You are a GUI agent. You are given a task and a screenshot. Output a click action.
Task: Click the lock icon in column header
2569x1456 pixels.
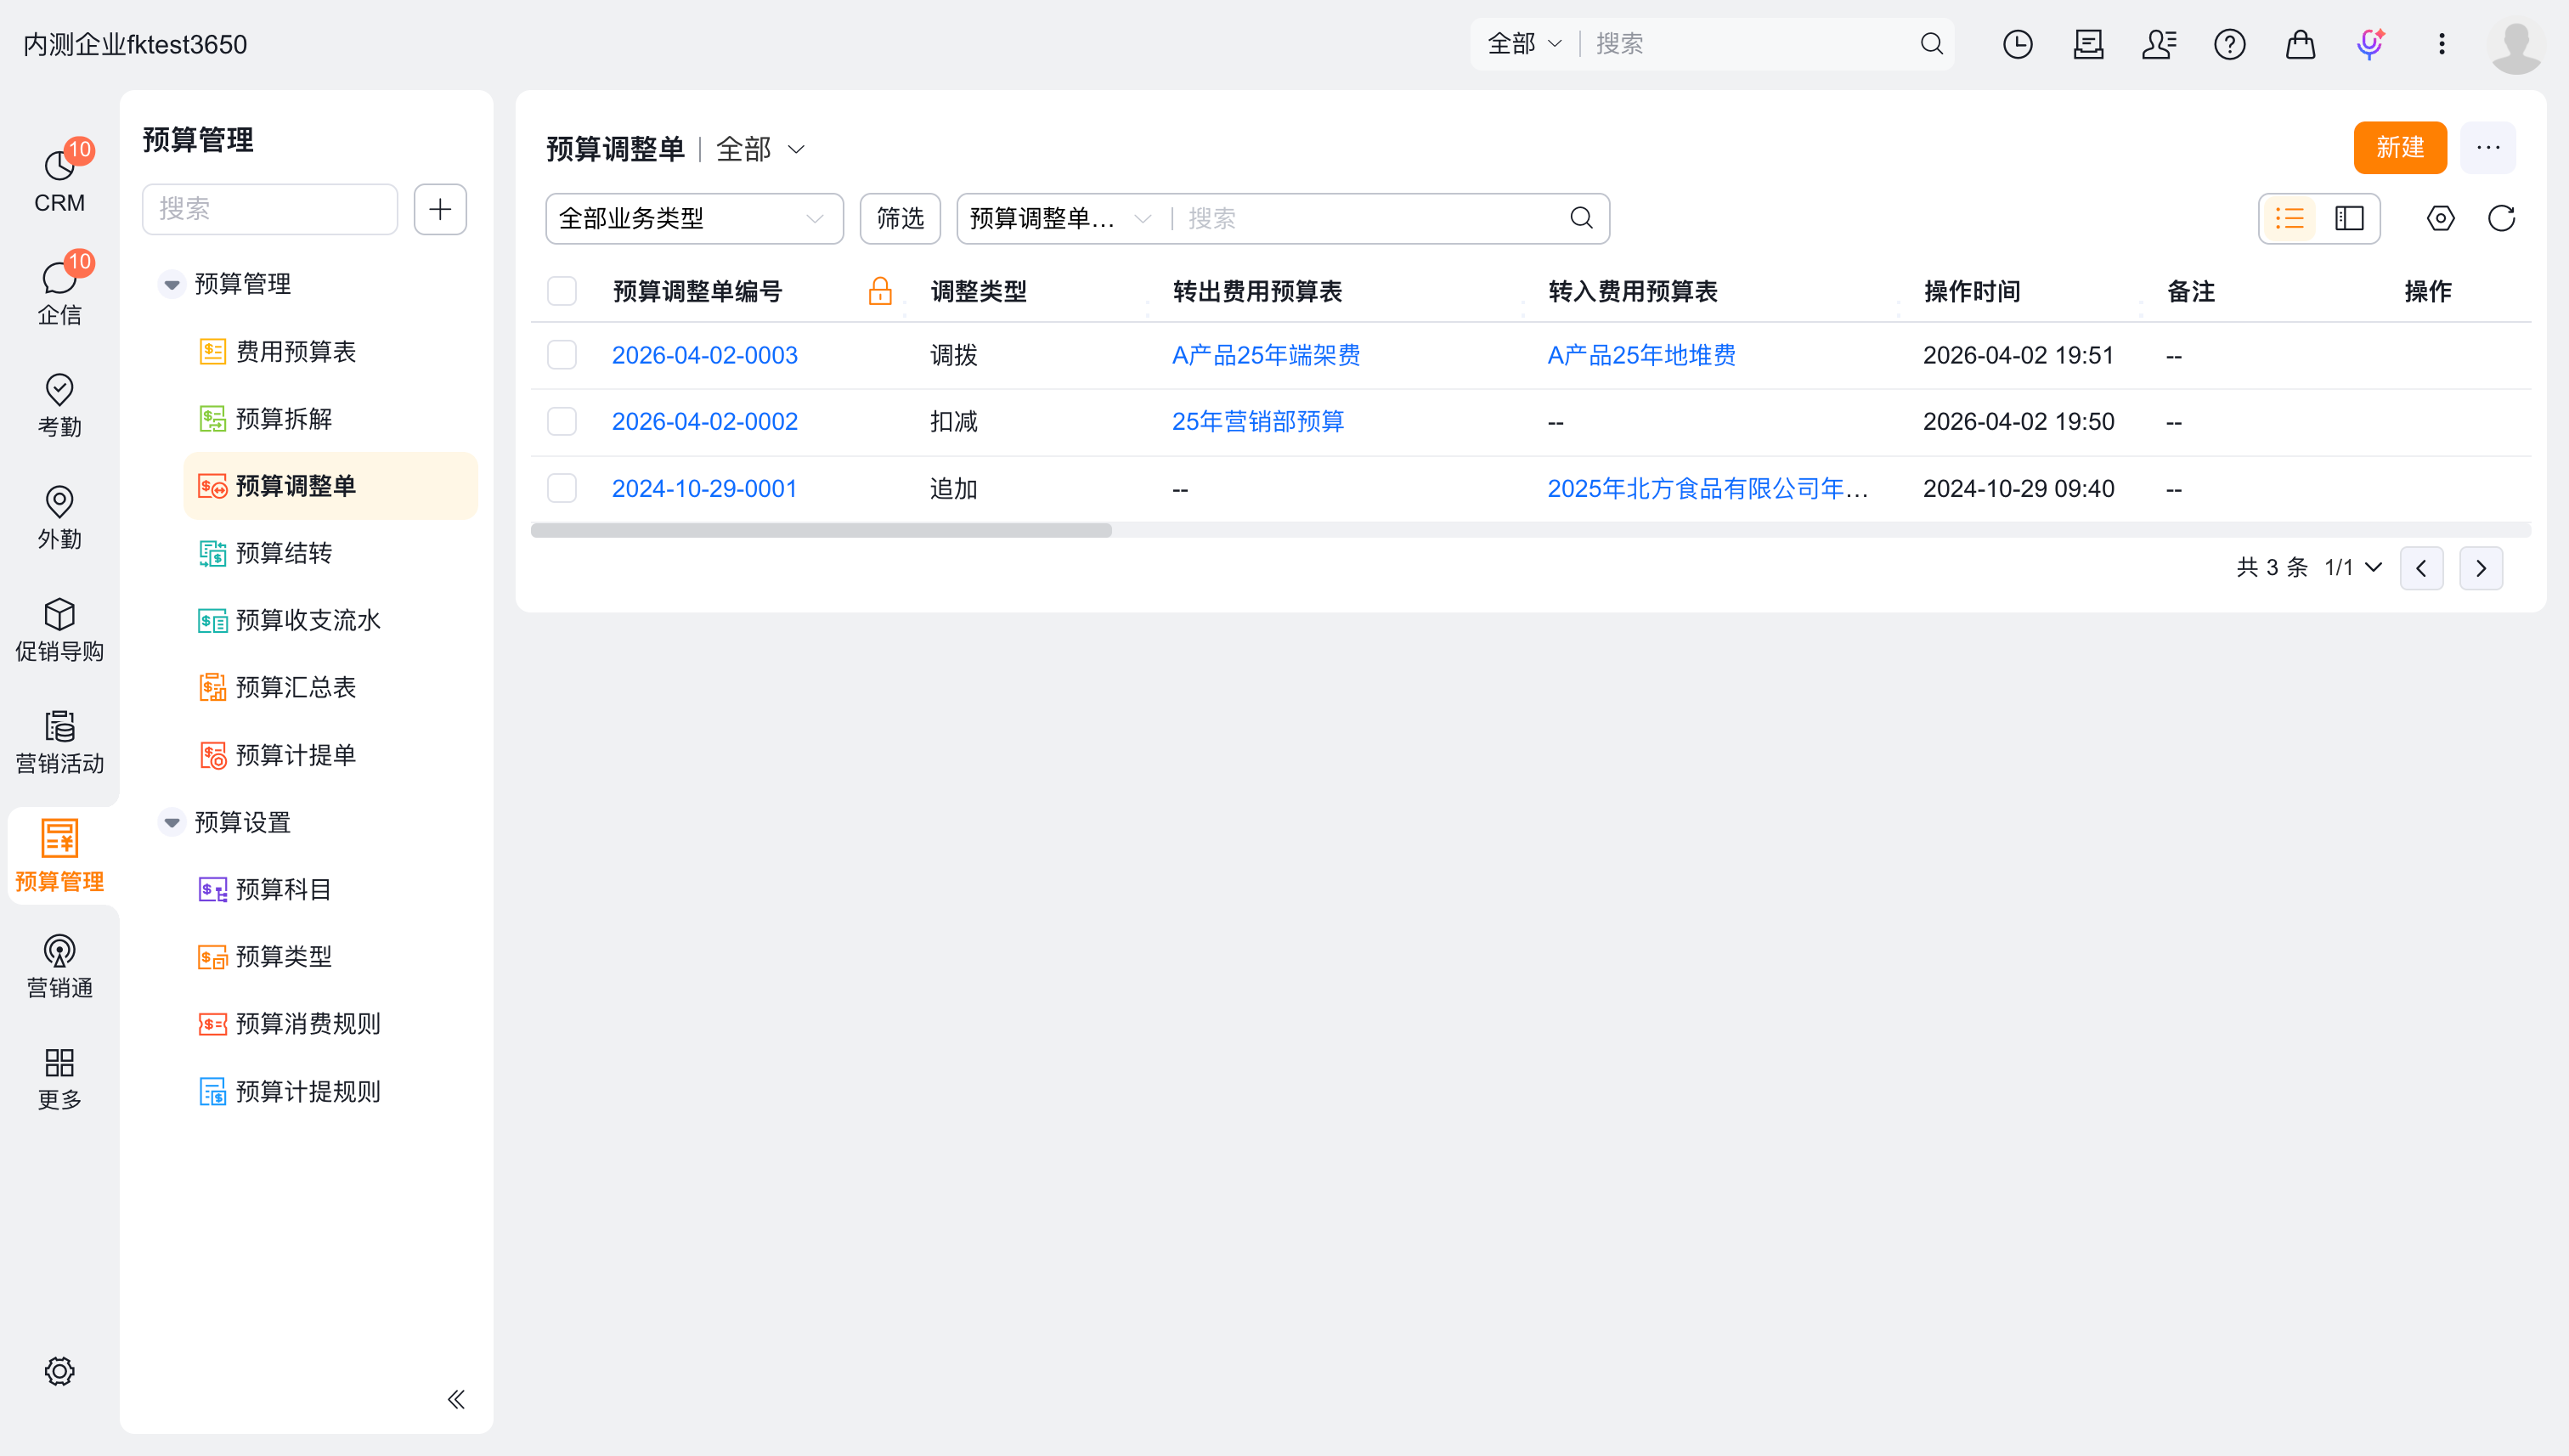click(880, 291)
